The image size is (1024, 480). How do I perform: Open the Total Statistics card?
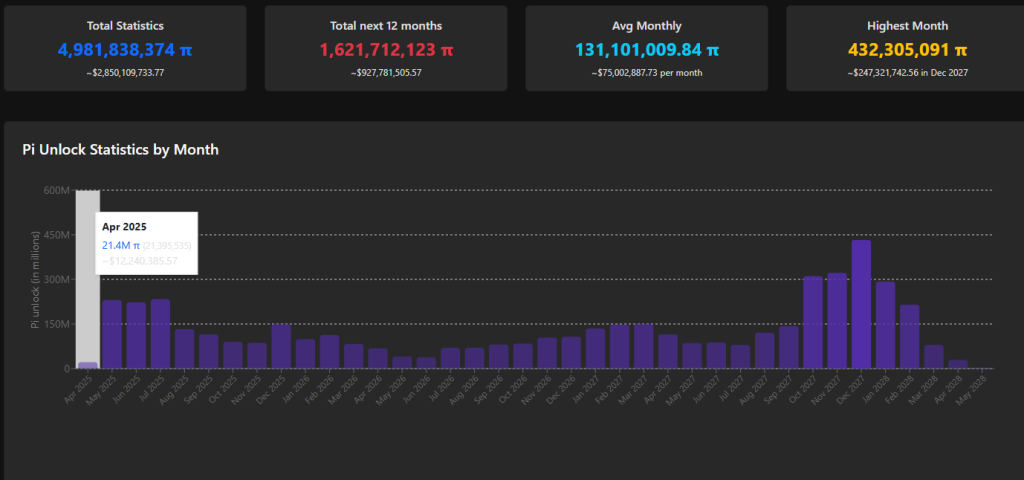tap(125, 48)
